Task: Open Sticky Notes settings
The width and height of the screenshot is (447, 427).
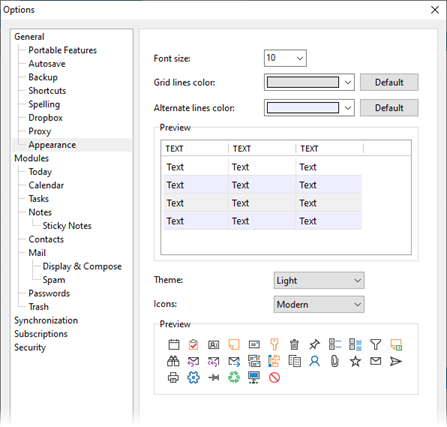Action: pos(67,226)
